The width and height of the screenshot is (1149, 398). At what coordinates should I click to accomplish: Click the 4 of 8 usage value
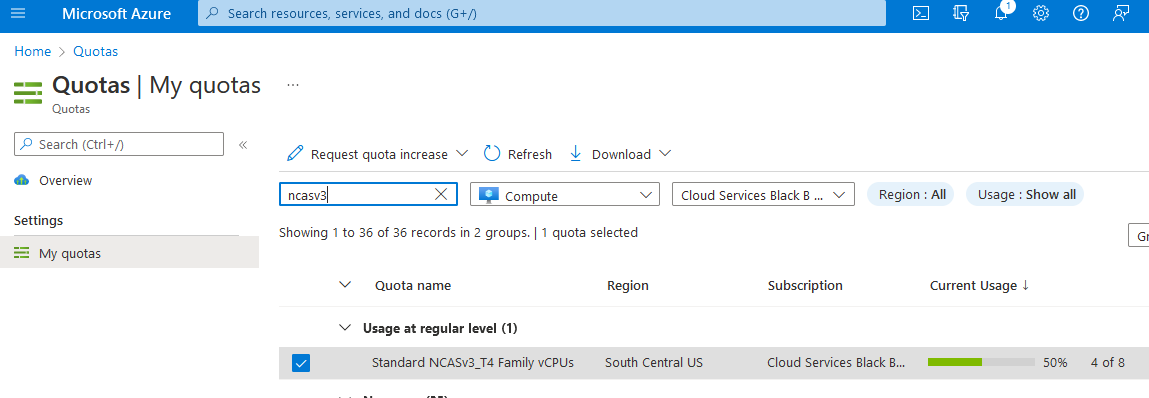pos(1107,363)
